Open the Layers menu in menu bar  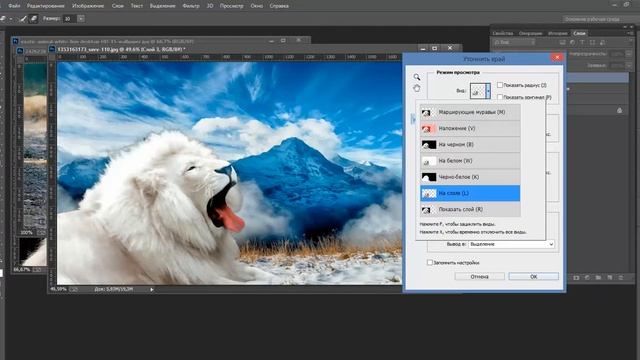click(118, 6)
